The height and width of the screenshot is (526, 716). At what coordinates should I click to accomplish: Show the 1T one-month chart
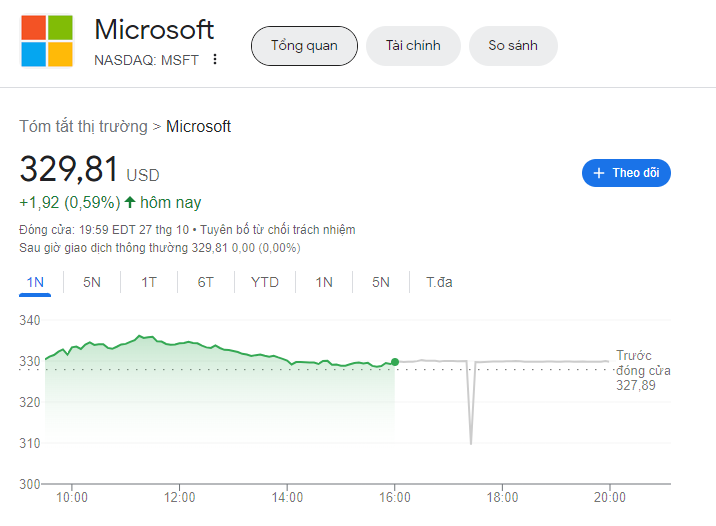pos(148,282)
